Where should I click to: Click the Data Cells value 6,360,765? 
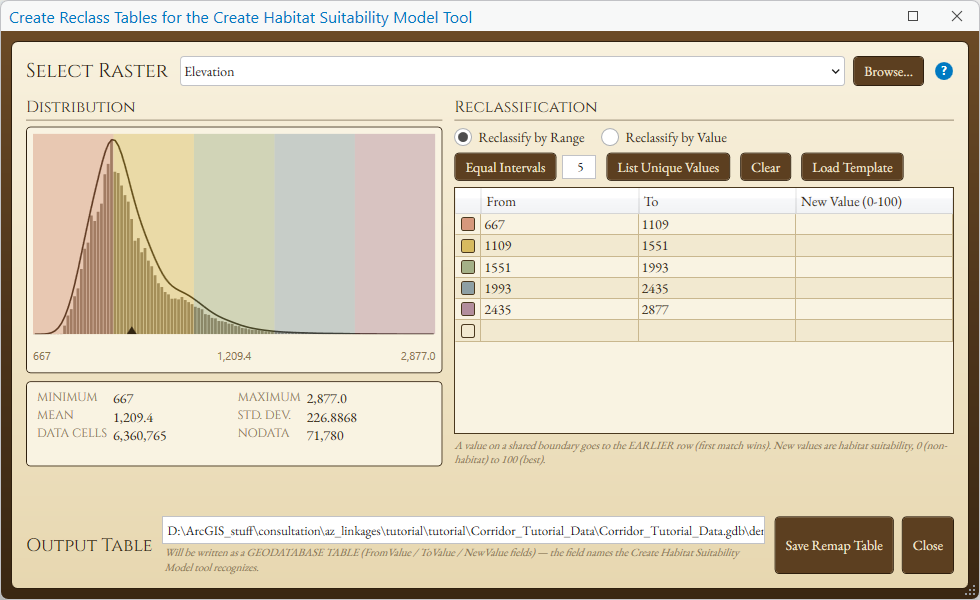pos(140,436)
